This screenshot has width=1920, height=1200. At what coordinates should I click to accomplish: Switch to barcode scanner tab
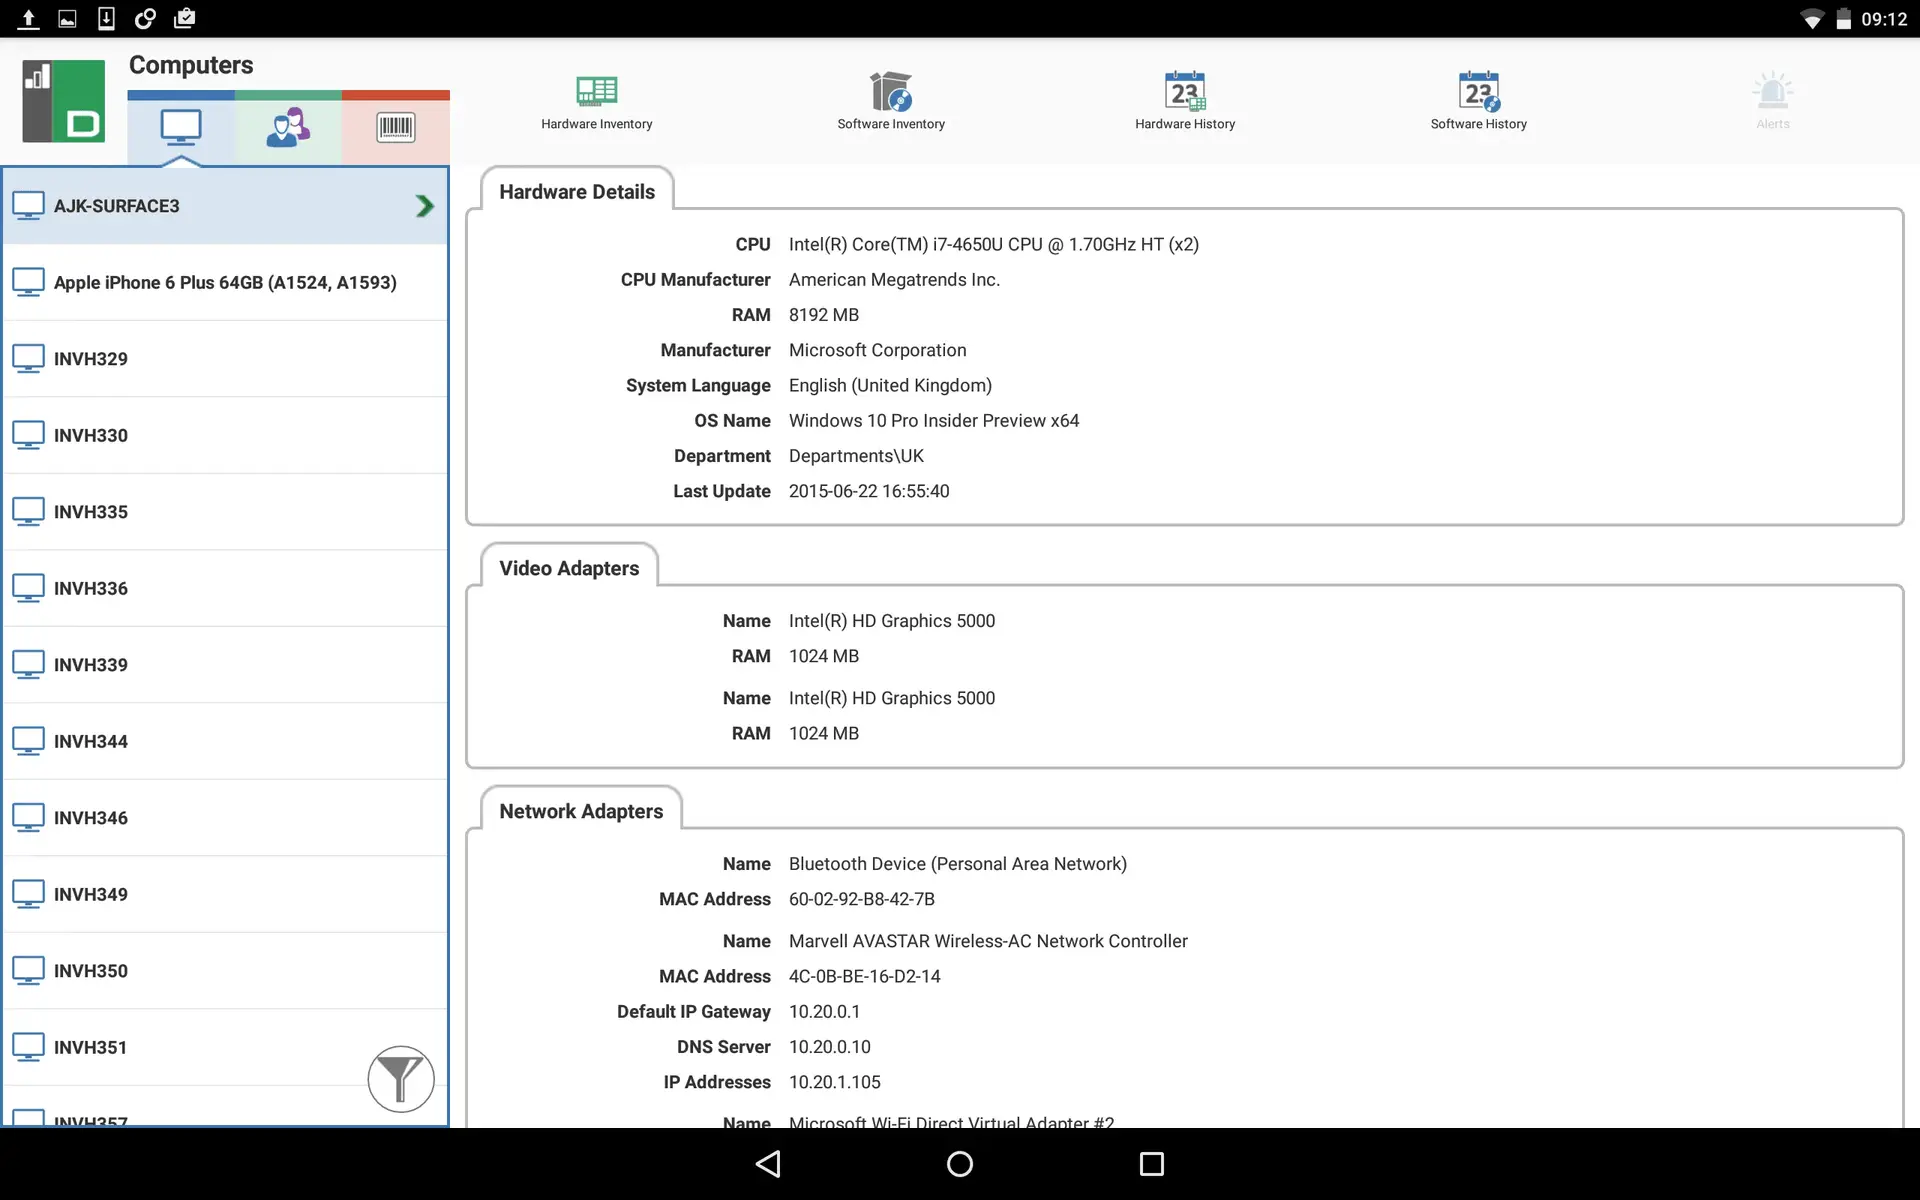396,128
